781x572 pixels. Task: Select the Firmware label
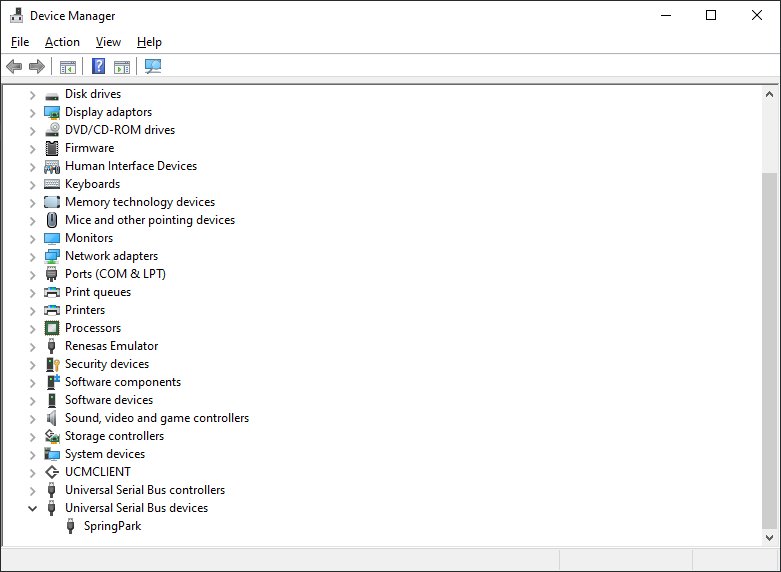click(x=90, y=148)
